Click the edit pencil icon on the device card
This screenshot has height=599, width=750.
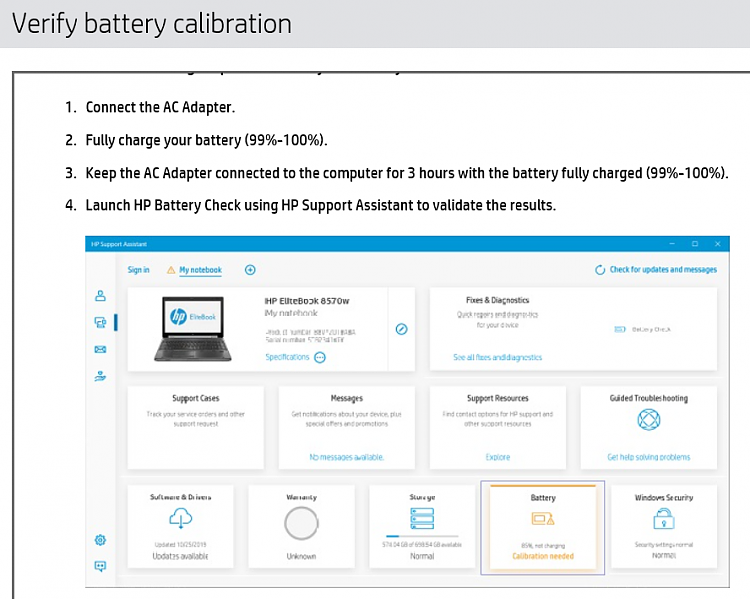click(401, 329)
